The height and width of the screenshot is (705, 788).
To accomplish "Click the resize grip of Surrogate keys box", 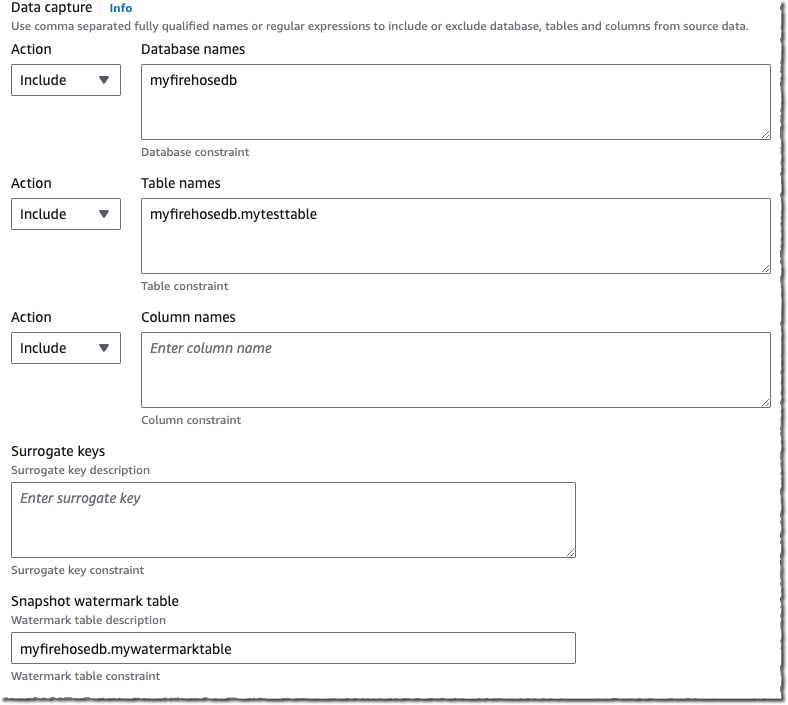I will [x=570, y=552].
